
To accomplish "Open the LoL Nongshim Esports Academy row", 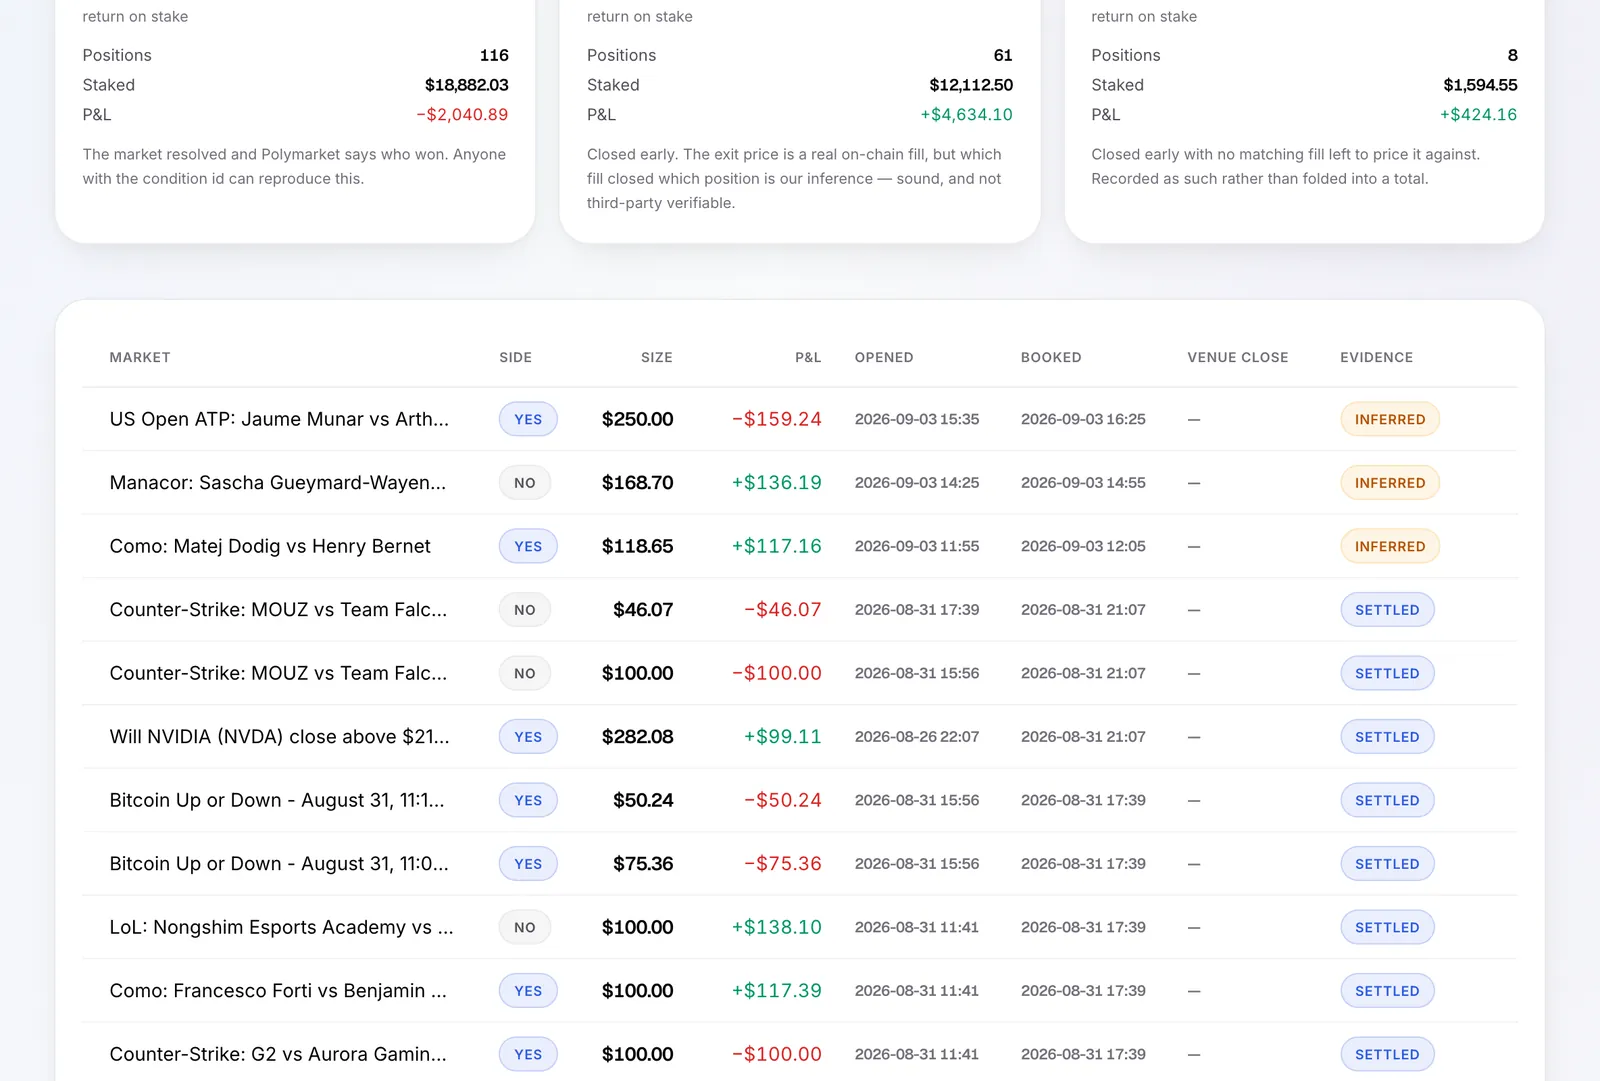I will tap(800, 927).
